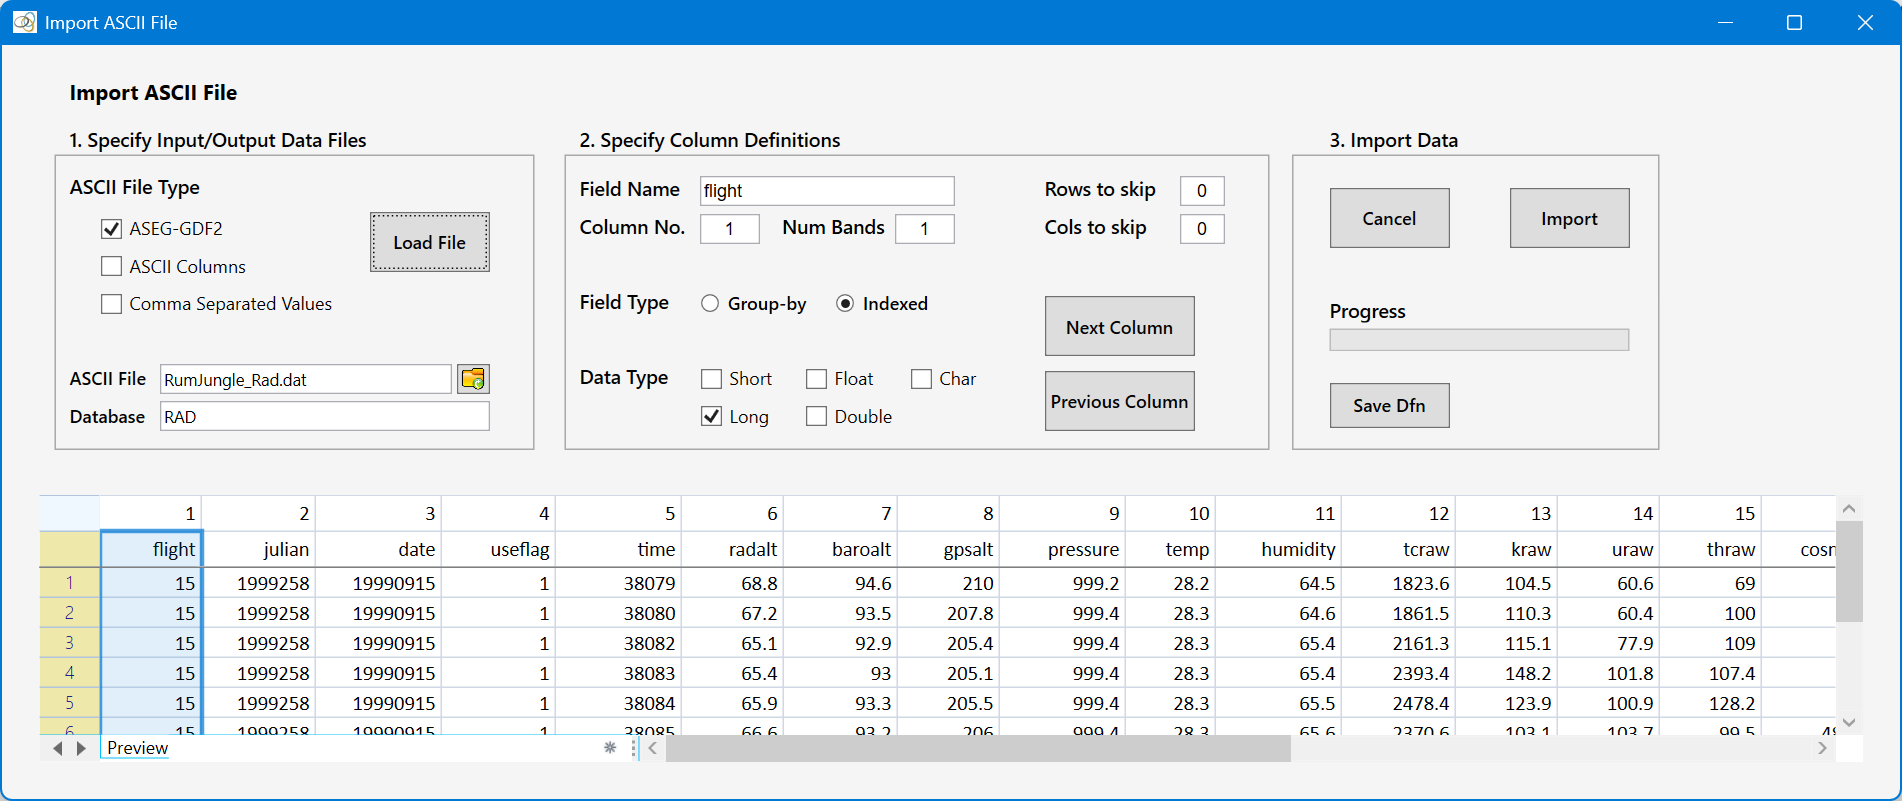1902x801 pixels.
Task: Click the Progress bar
Action: 1479,340
